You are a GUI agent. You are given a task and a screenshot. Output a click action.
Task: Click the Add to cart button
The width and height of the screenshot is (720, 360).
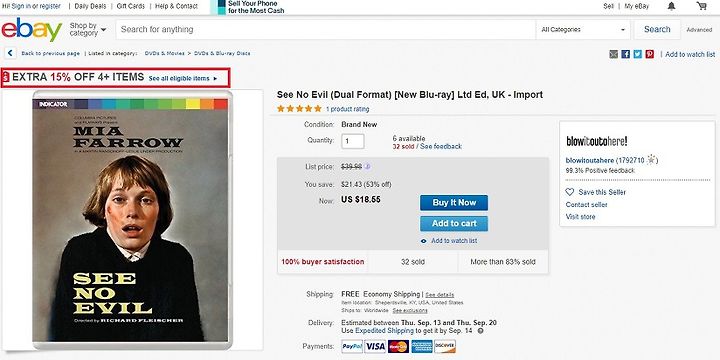(x=454, y=224)
